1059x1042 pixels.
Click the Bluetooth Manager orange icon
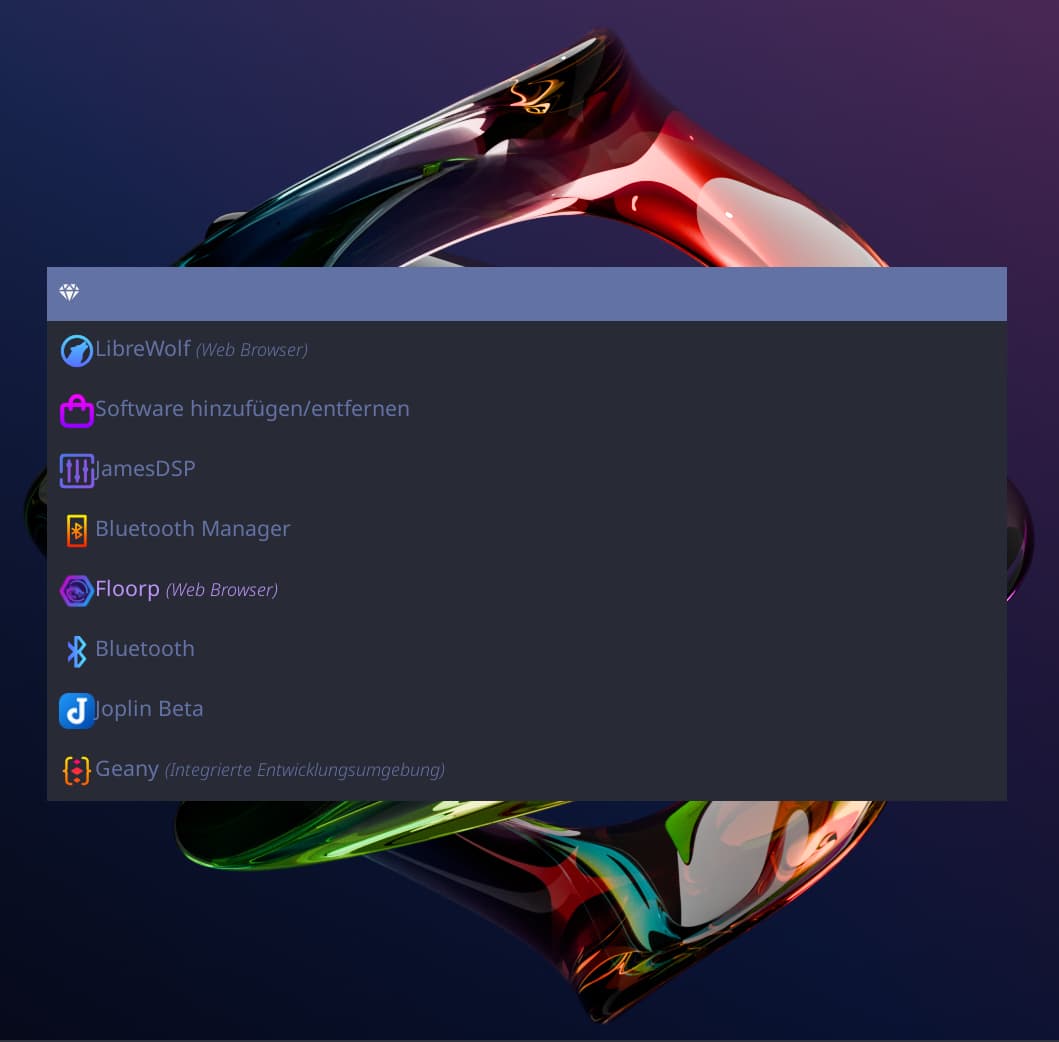click(76, 530)
